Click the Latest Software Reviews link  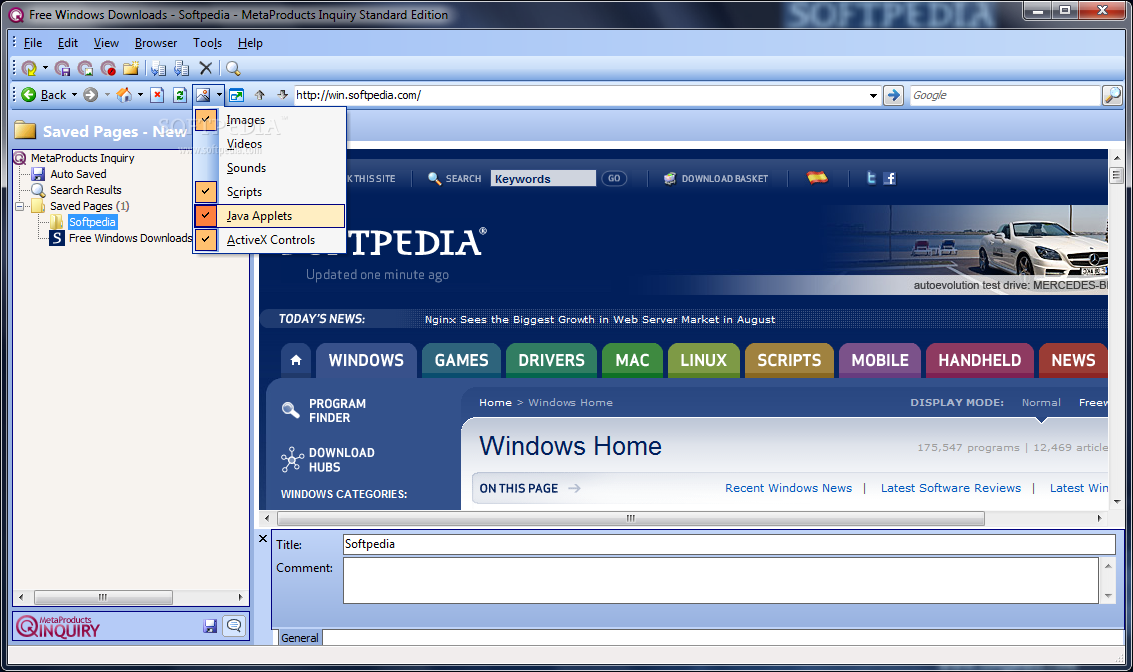pos(951,488)
